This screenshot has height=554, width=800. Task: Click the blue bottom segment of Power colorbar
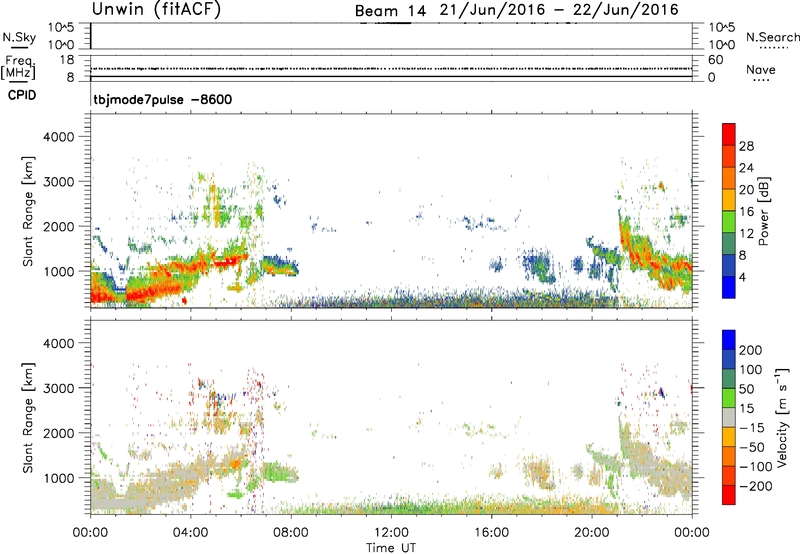(729, 287)
